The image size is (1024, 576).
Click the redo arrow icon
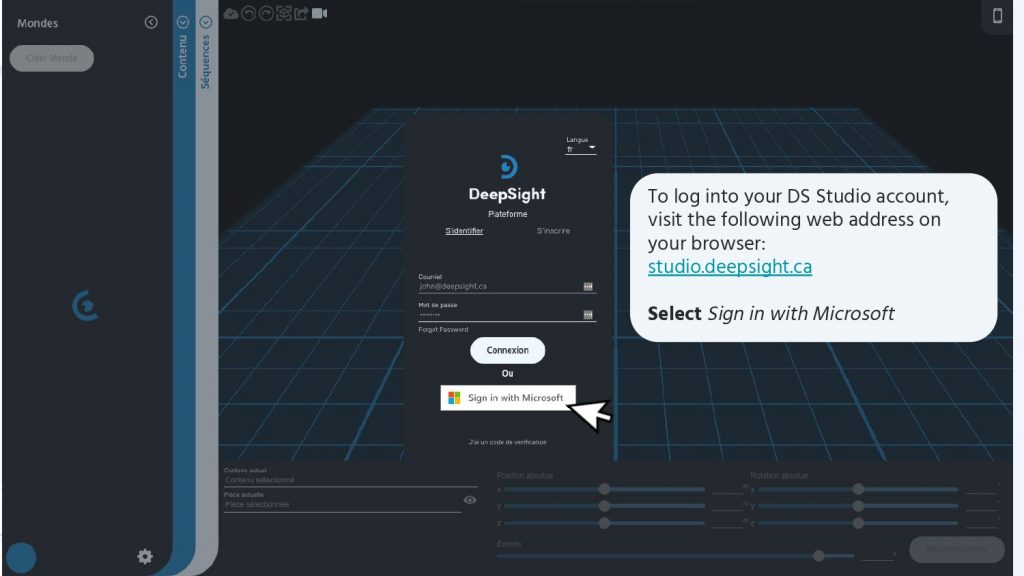coord(266,14)
